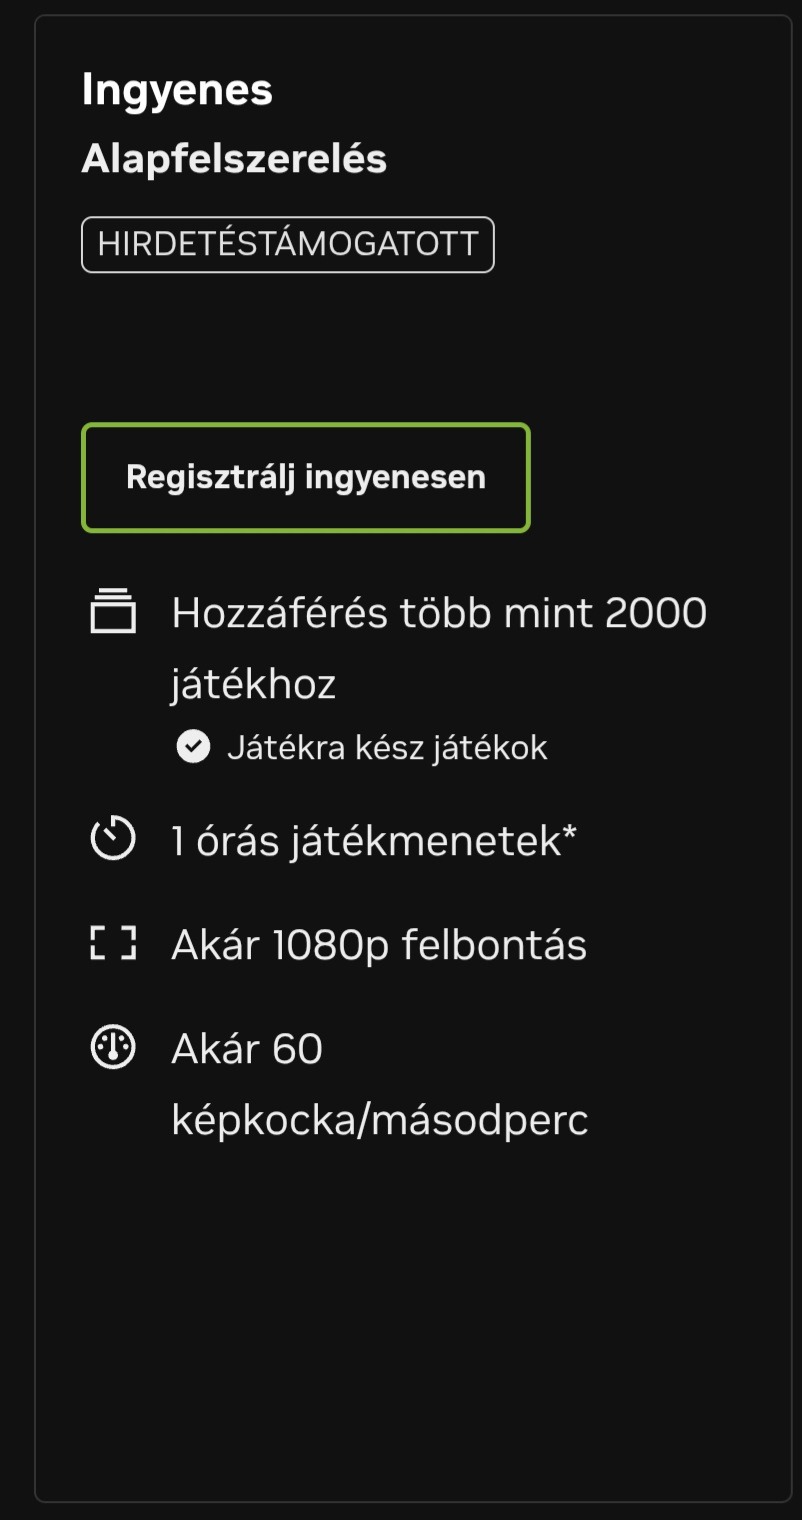Click the resolution frame brackets icon
Screen dimensions: 802x1520
(x=113, y=943)
